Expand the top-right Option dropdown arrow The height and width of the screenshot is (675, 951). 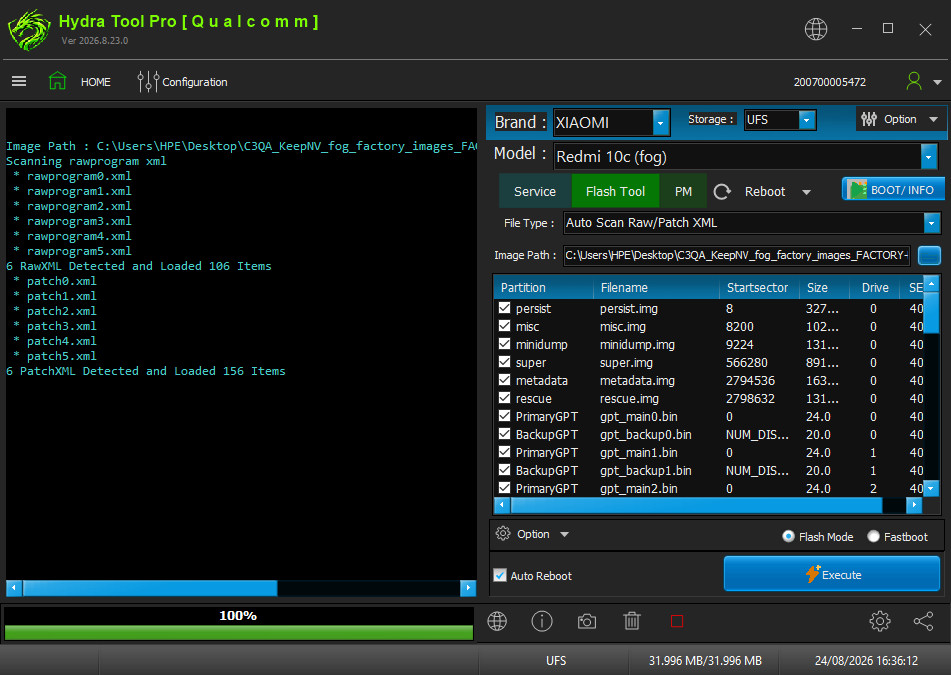(x=933, y=119)
